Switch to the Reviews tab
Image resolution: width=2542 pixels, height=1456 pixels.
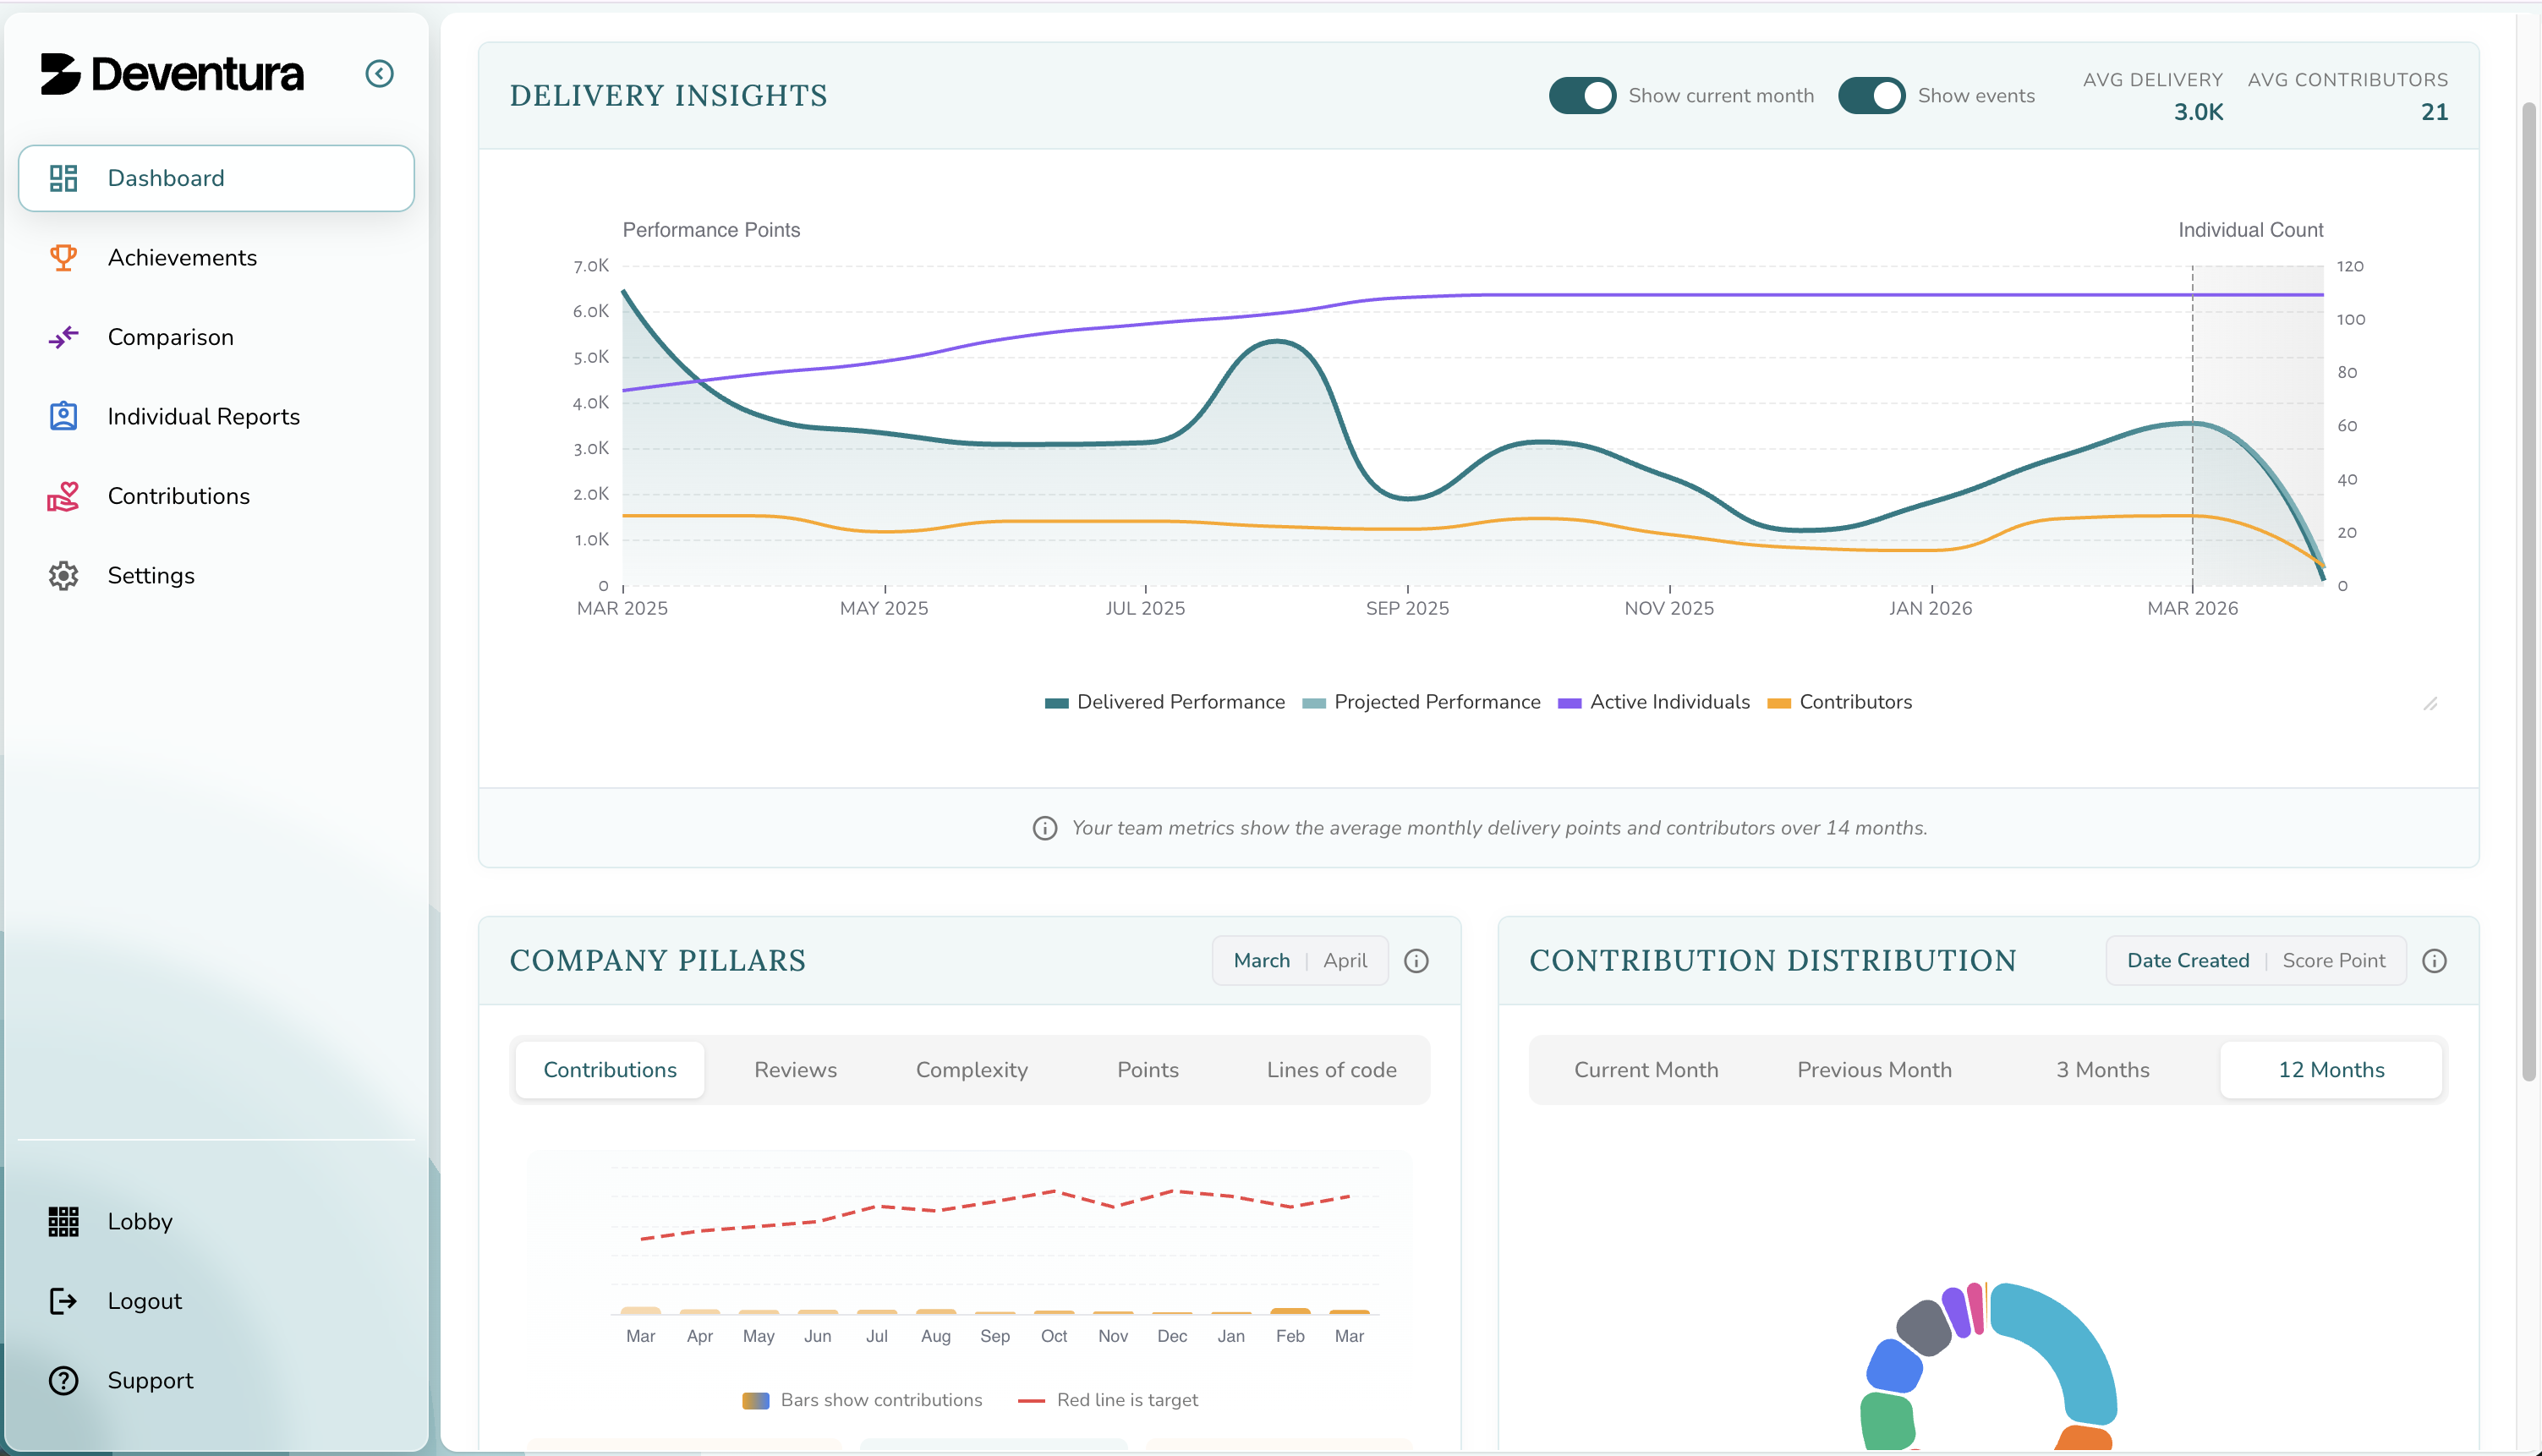point(795,1069)
